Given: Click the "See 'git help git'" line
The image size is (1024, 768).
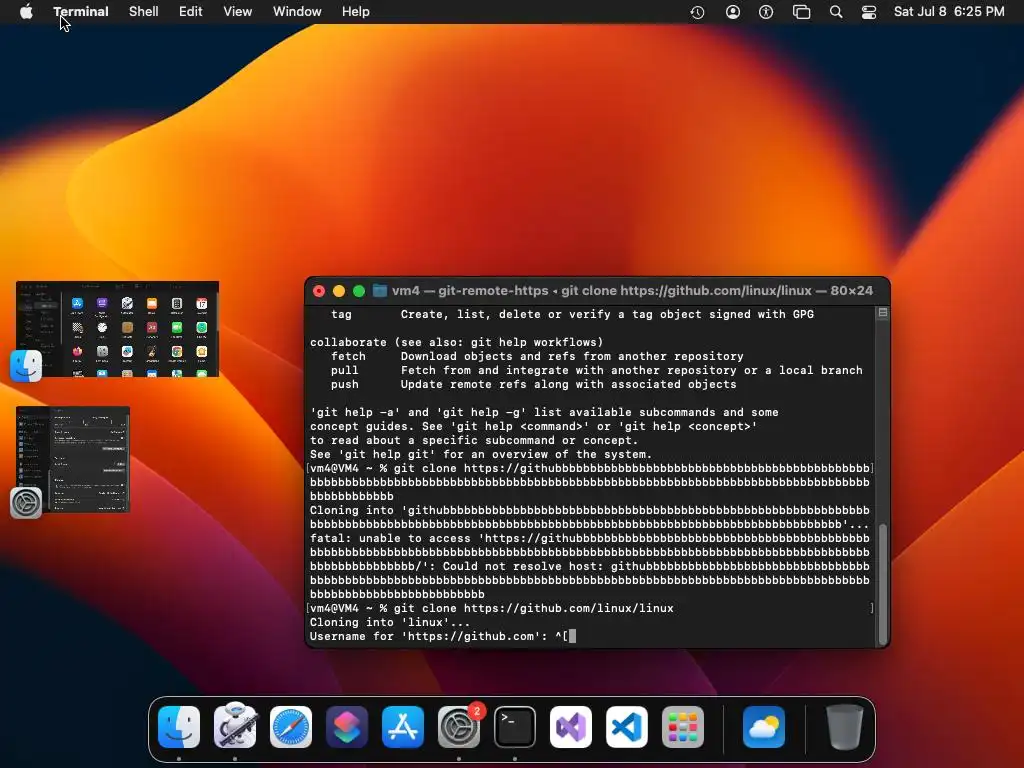Looking at the screenshot, I should click(x=481, y=455).
